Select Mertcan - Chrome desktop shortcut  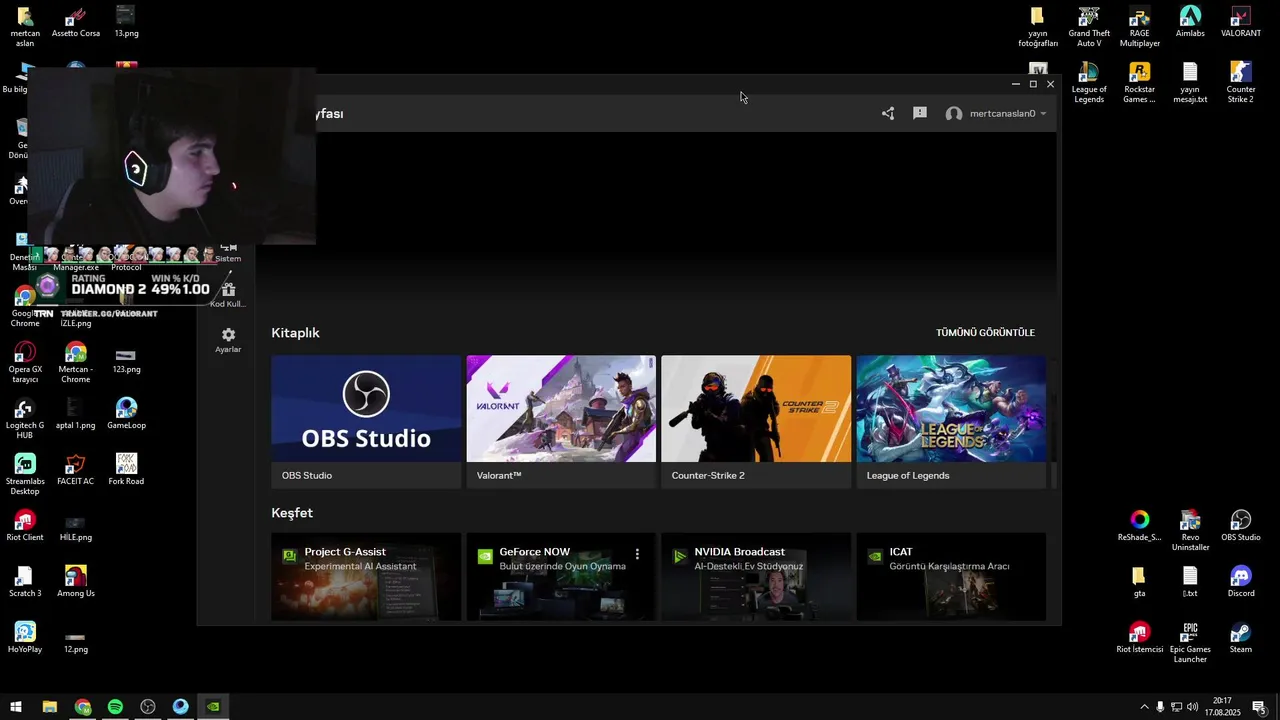click(75, 363)
